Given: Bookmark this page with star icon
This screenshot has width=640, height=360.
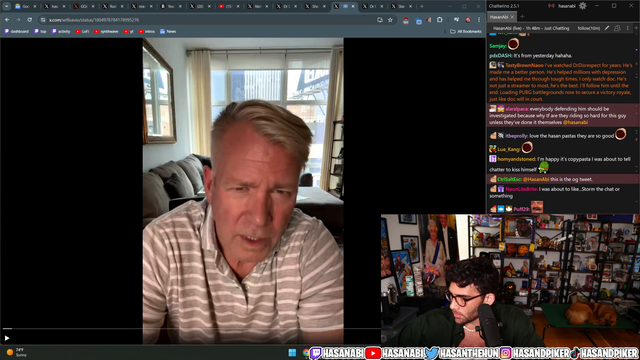Looking at the screenshot, I should point(390,20).
